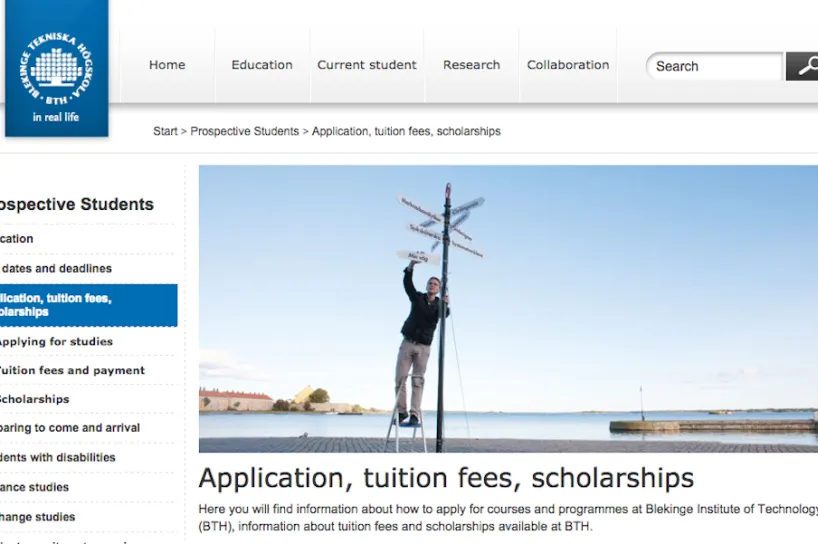This screenshot has width=818, height=544.
Task: Click the search magnifier icon button
Action: 802,66
